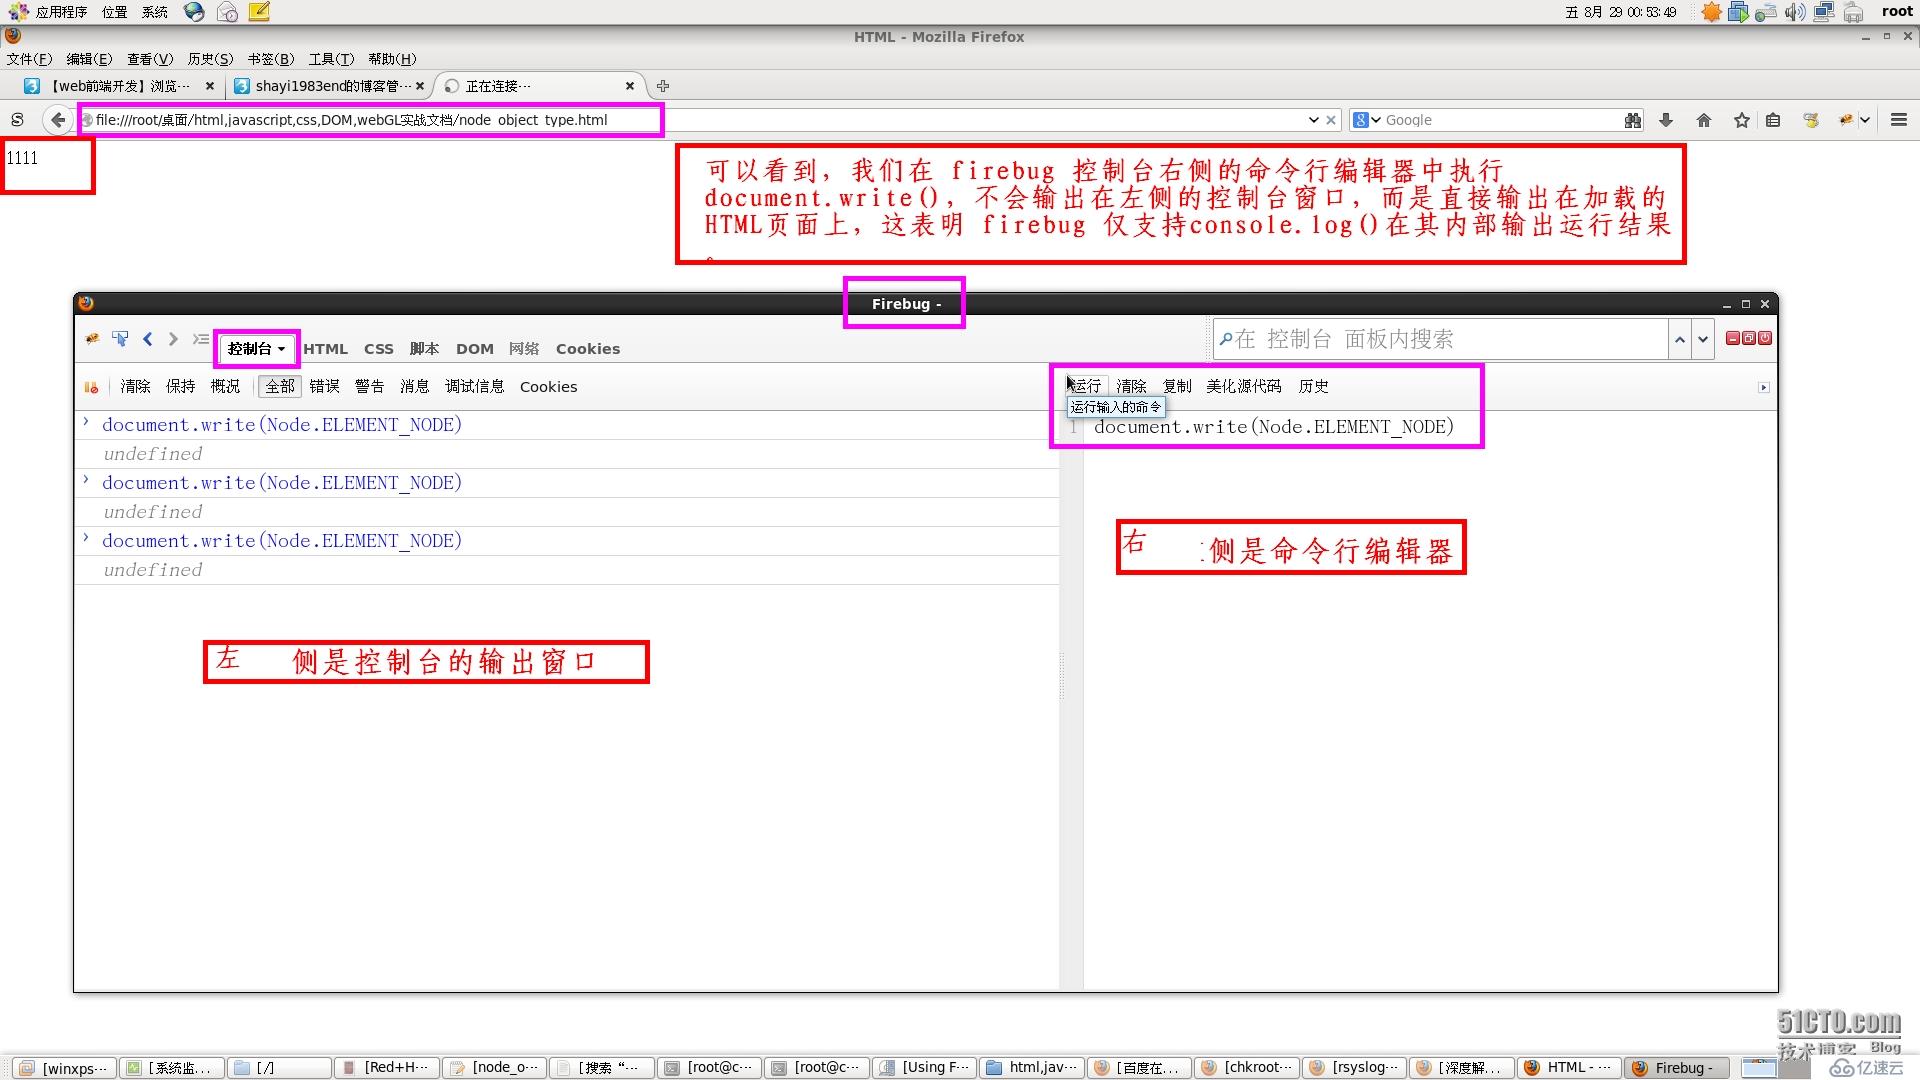
Task: Go to Firefox home page icon
Action: [x=1704, y=120]
